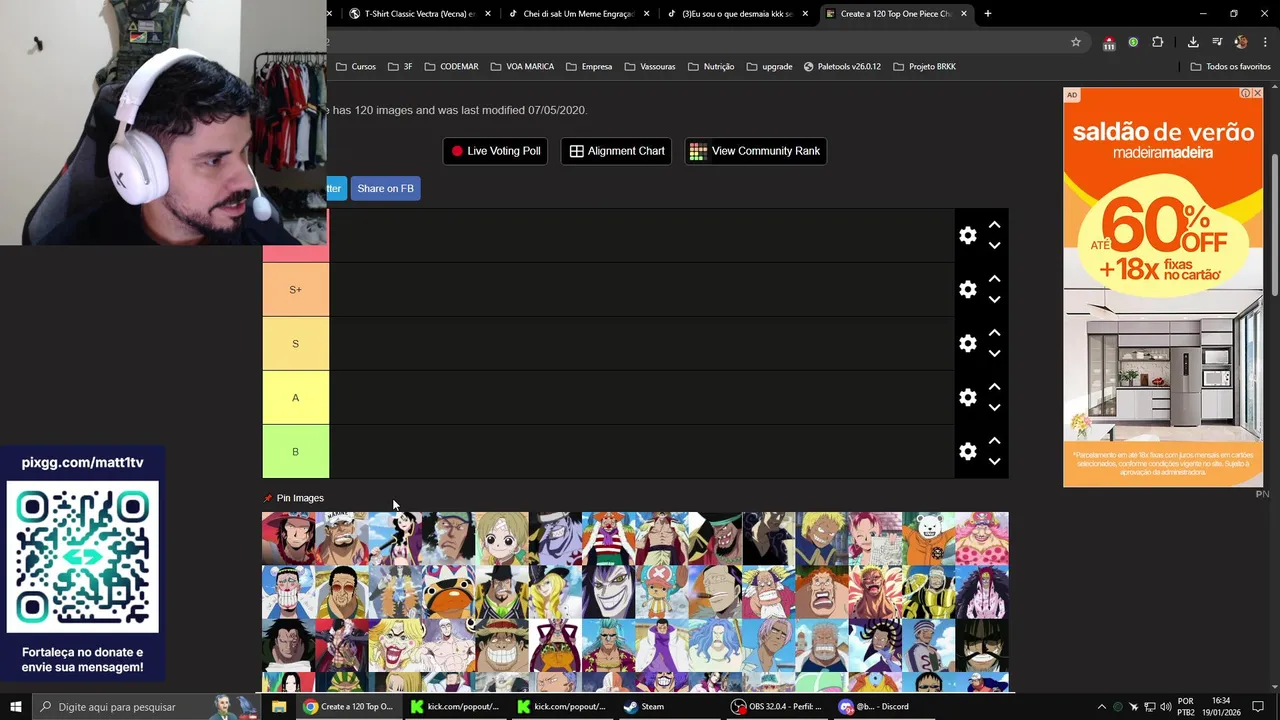The height and width of the screenshot is (720, 1280).
Task: Open the Alignment Chart button
Action: pos(616,151)
